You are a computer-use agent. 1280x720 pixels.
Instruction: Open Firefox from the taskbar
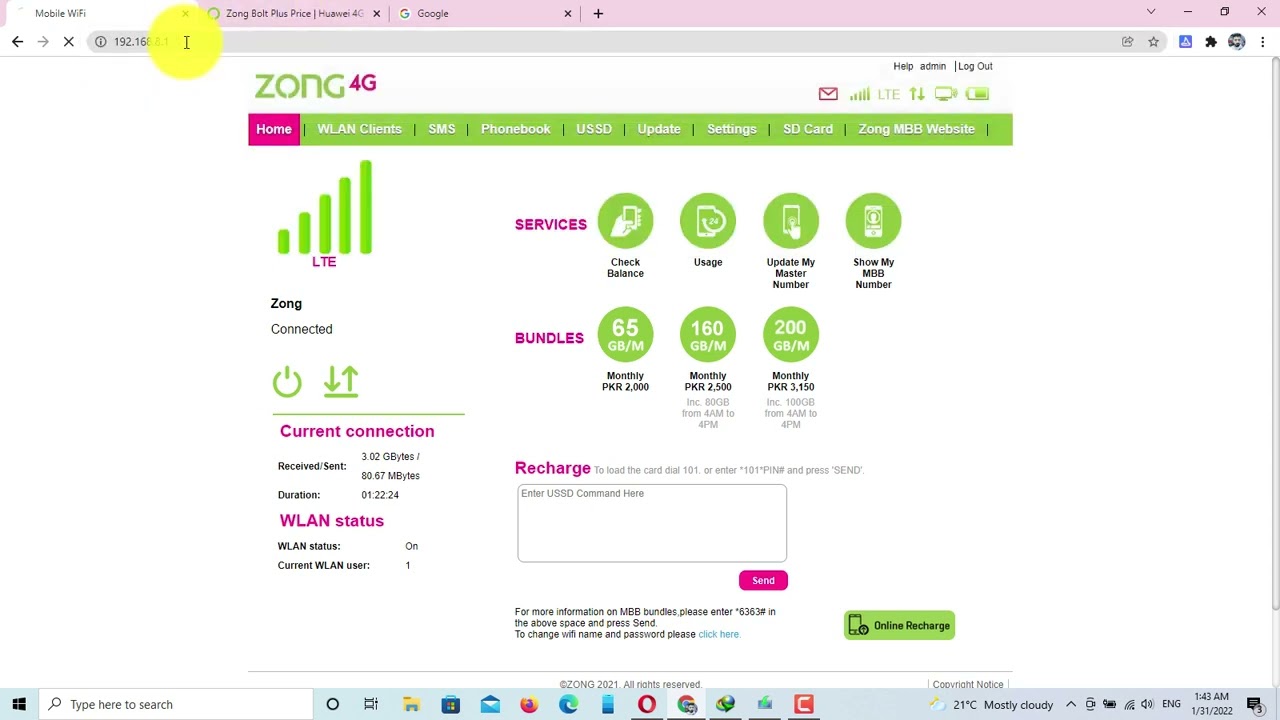click(529, 704)
